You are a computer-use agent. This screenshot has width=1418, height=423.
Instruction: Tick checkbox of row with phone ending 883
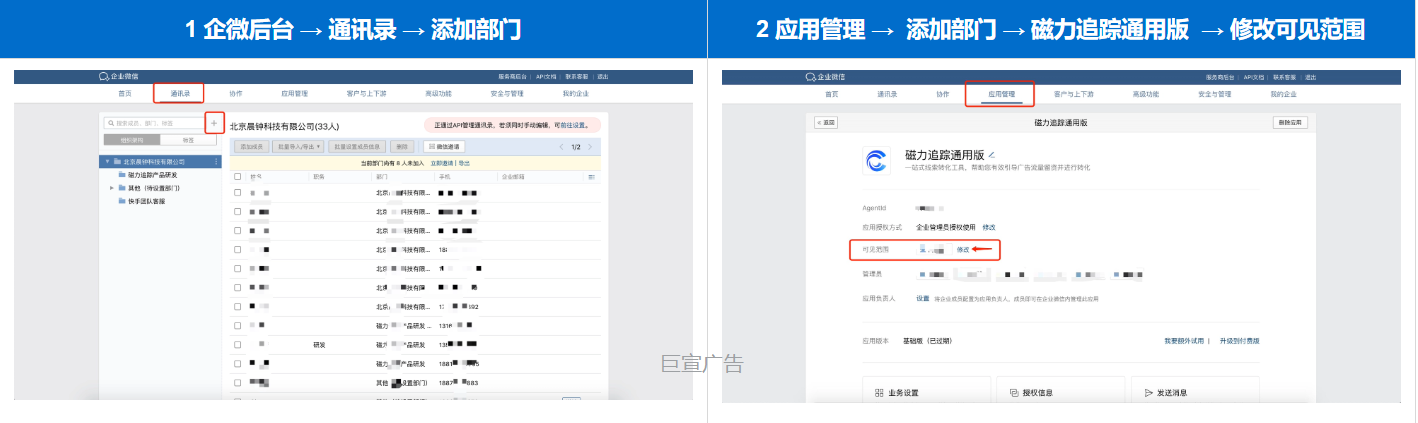tap(238, 382)
